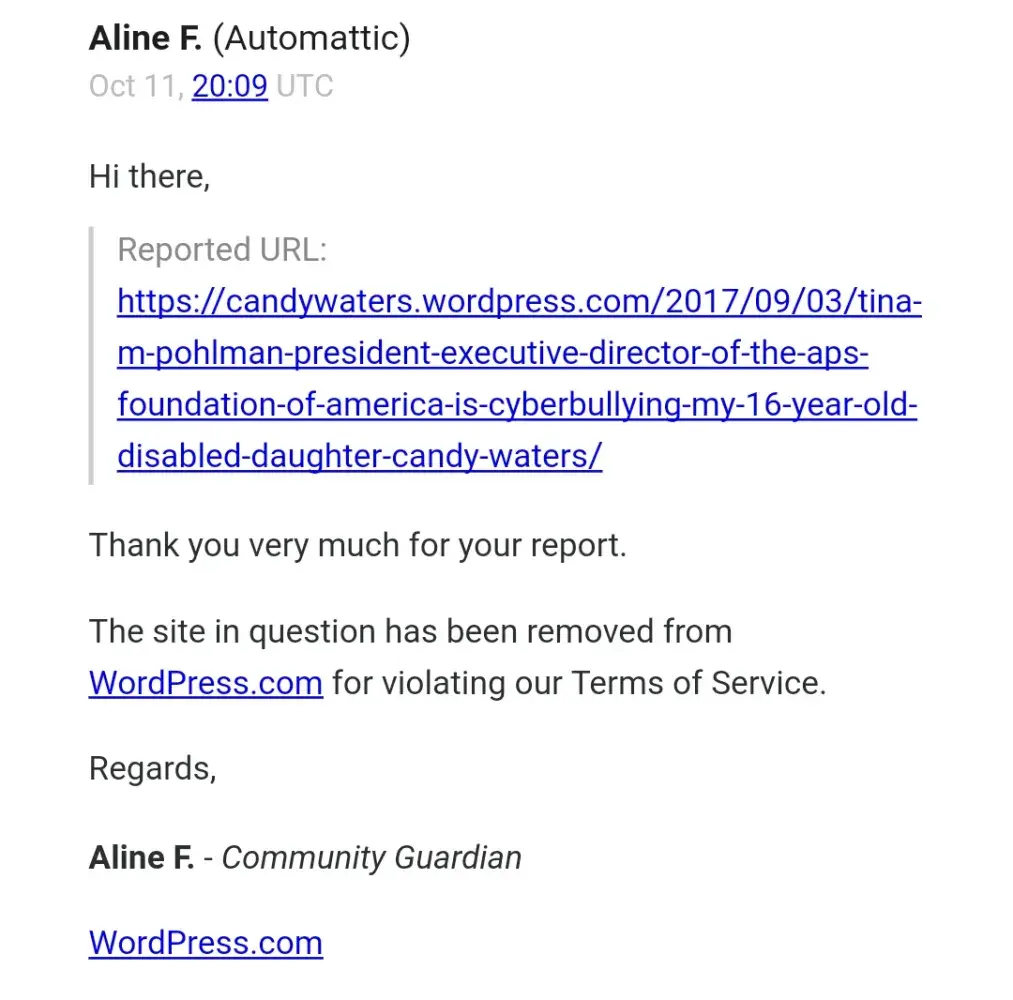
Task: Click the WordPress.com link after 'removed from'
Action: point(205,683)
